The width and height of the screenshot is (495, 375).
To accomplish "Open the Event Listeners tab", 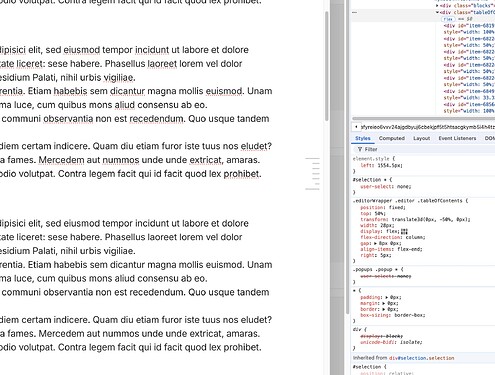I will click(457, 138).
